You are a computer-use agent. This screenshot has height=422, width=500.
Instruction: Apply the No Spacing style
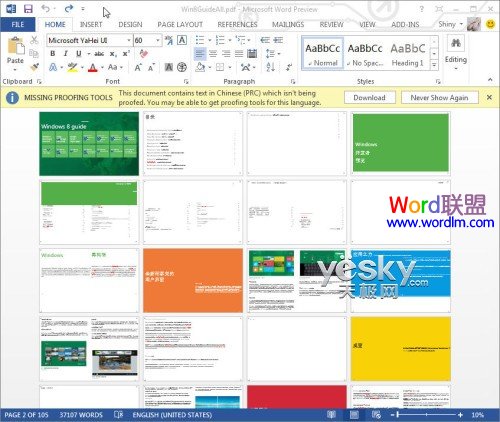pyautogui.click(x=365, y=54)
